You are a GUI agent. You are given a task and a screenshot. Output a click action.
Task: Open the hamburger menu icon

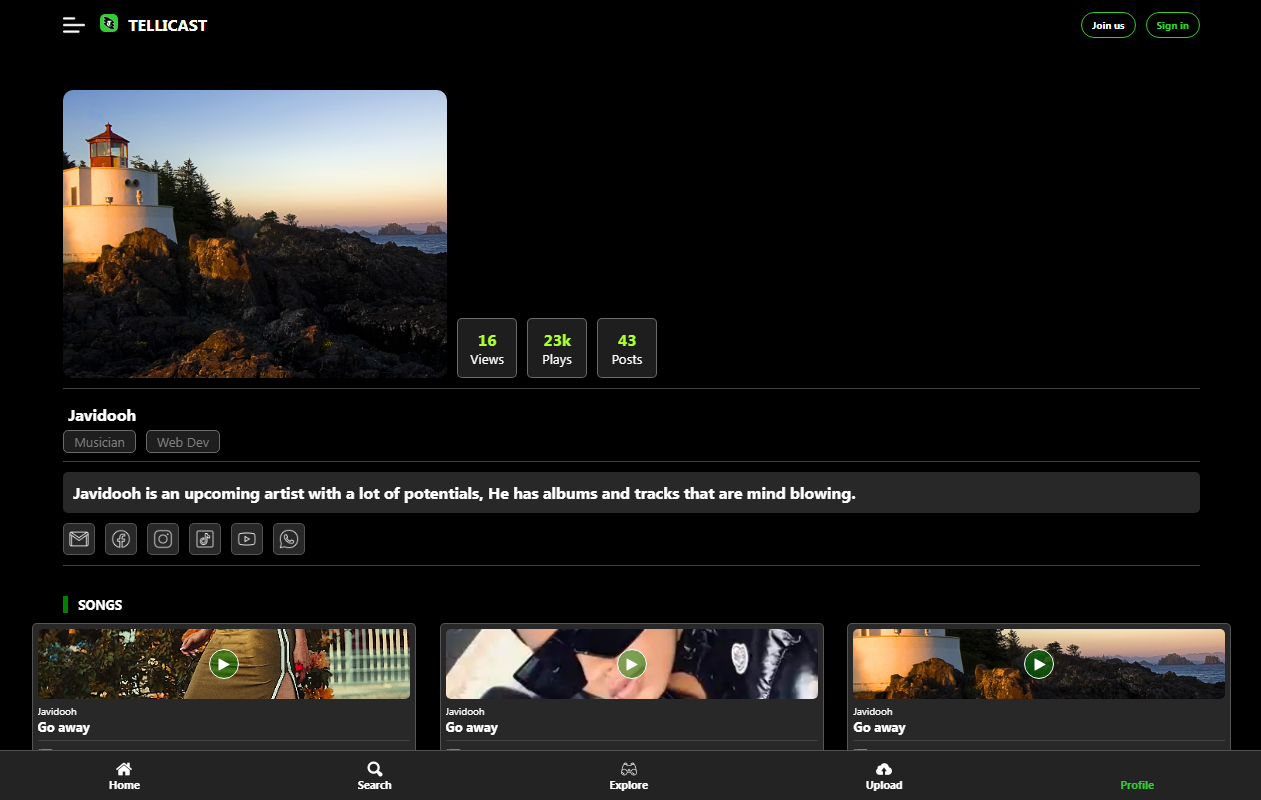pos(74,25)
